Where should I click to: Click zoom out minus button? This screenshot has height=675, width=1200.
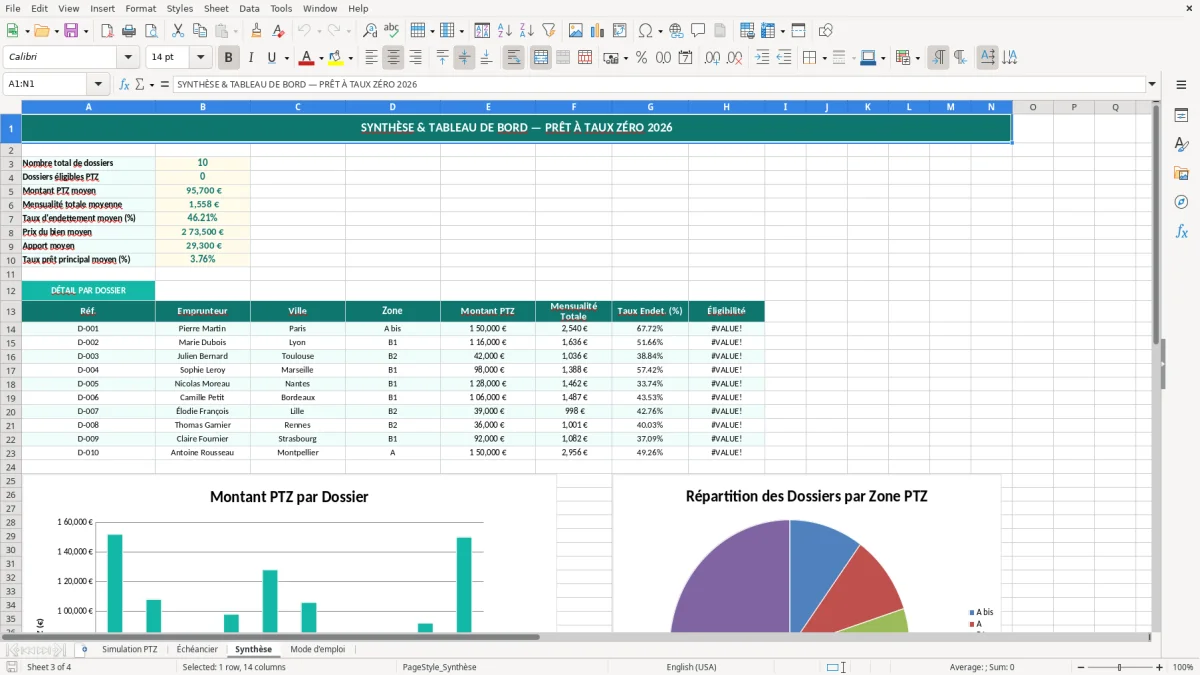[1081, 667]
